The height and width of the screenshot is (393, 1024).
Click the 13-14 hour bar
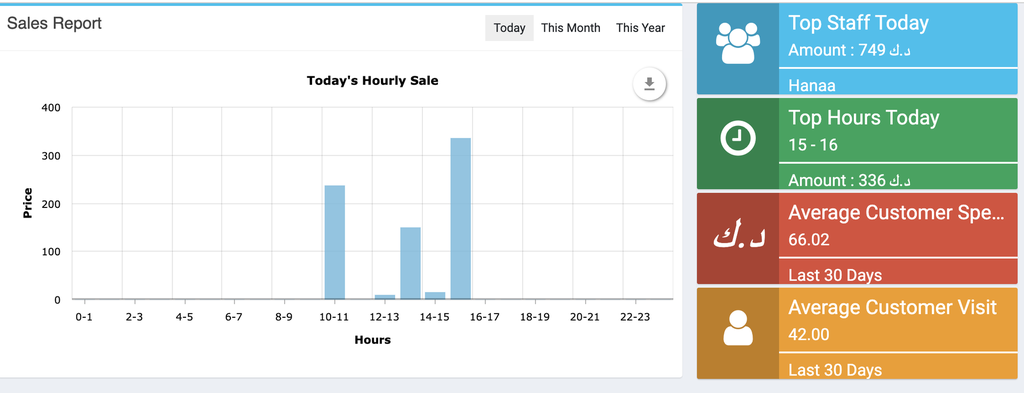click(x=410, y=263)
